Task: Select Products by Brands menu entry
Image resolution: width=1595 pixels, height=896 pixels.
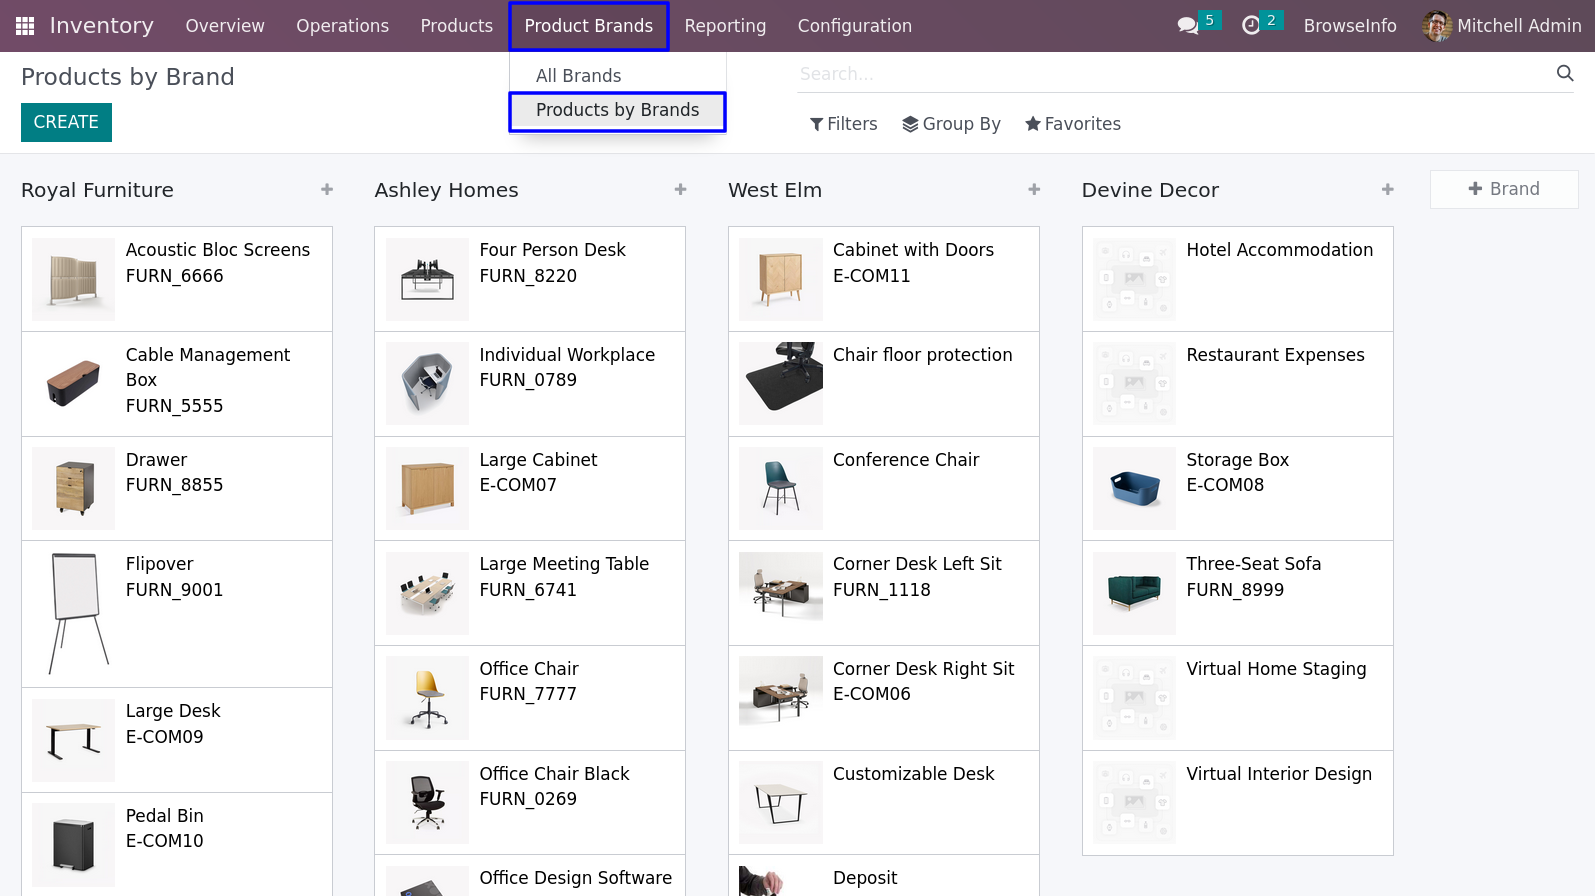Action: 618,110
